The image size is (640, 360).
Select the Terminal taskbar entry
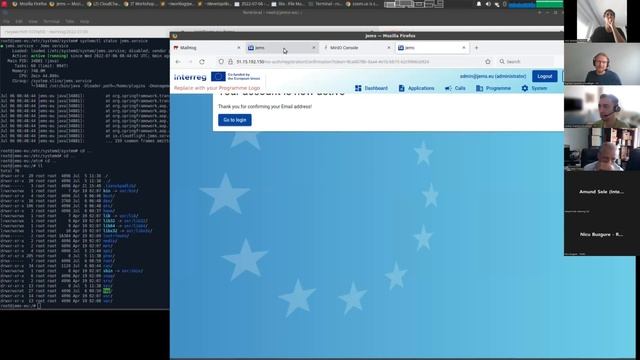click(326, 4)
